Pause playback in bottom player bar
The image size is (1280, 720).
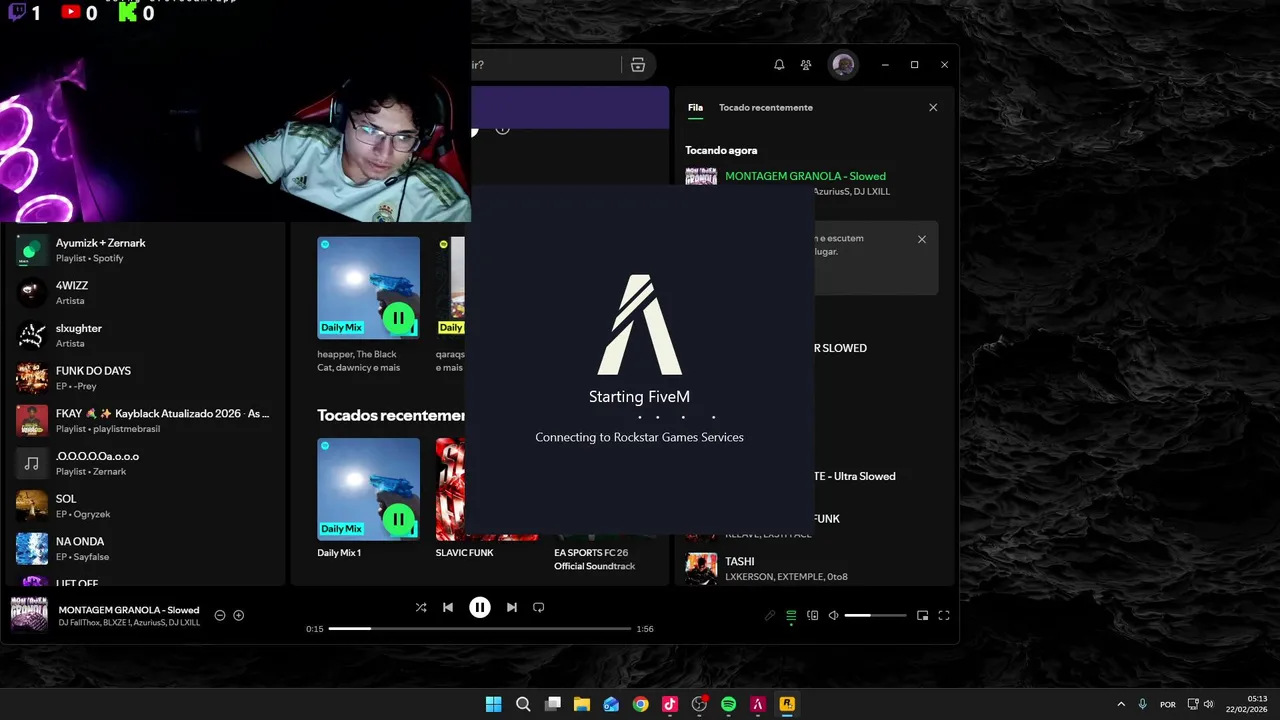tap(480, 607)
